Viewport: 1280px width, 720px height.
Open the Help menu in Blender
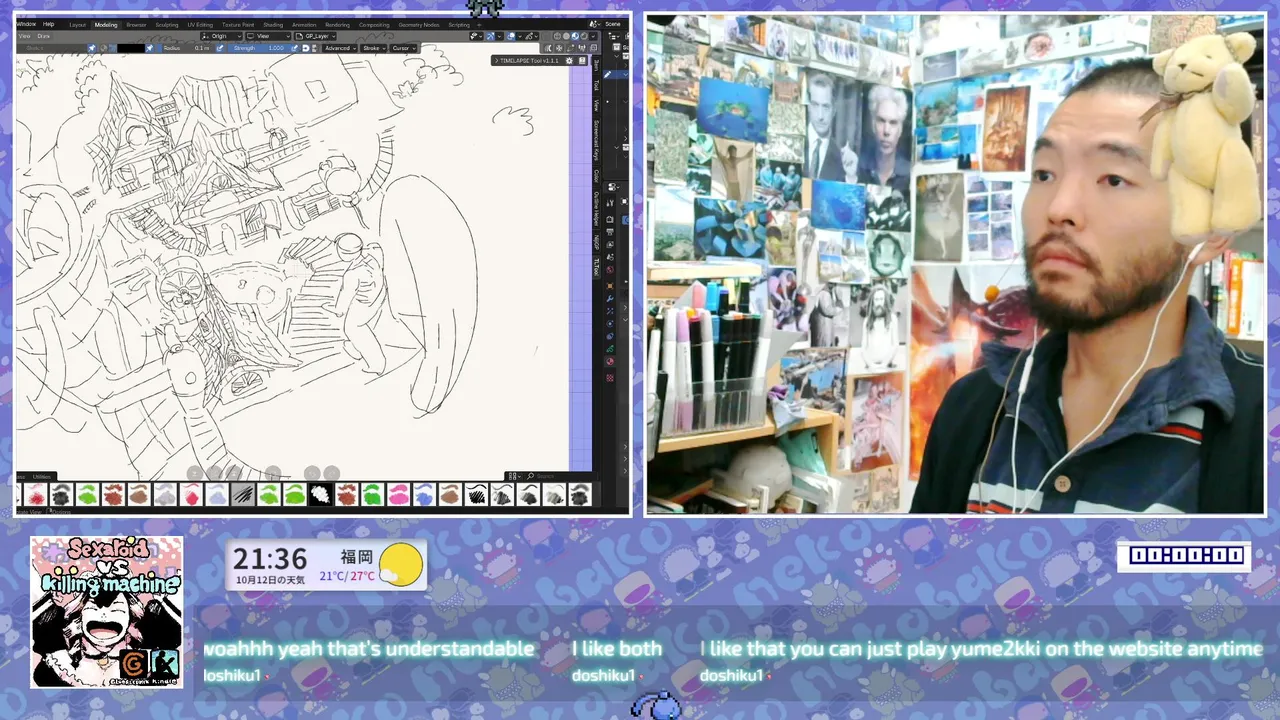point(48,24)
